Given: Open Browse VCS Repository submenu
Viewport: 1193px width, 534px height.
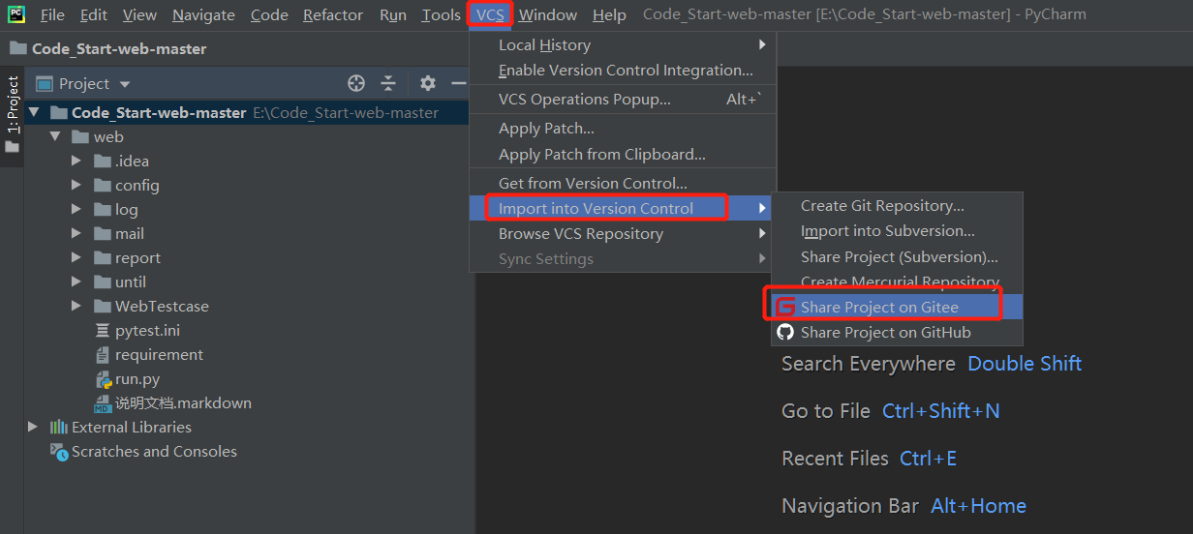Looking at the screenshot, I should pyautogui.click(x=622, y=234).
